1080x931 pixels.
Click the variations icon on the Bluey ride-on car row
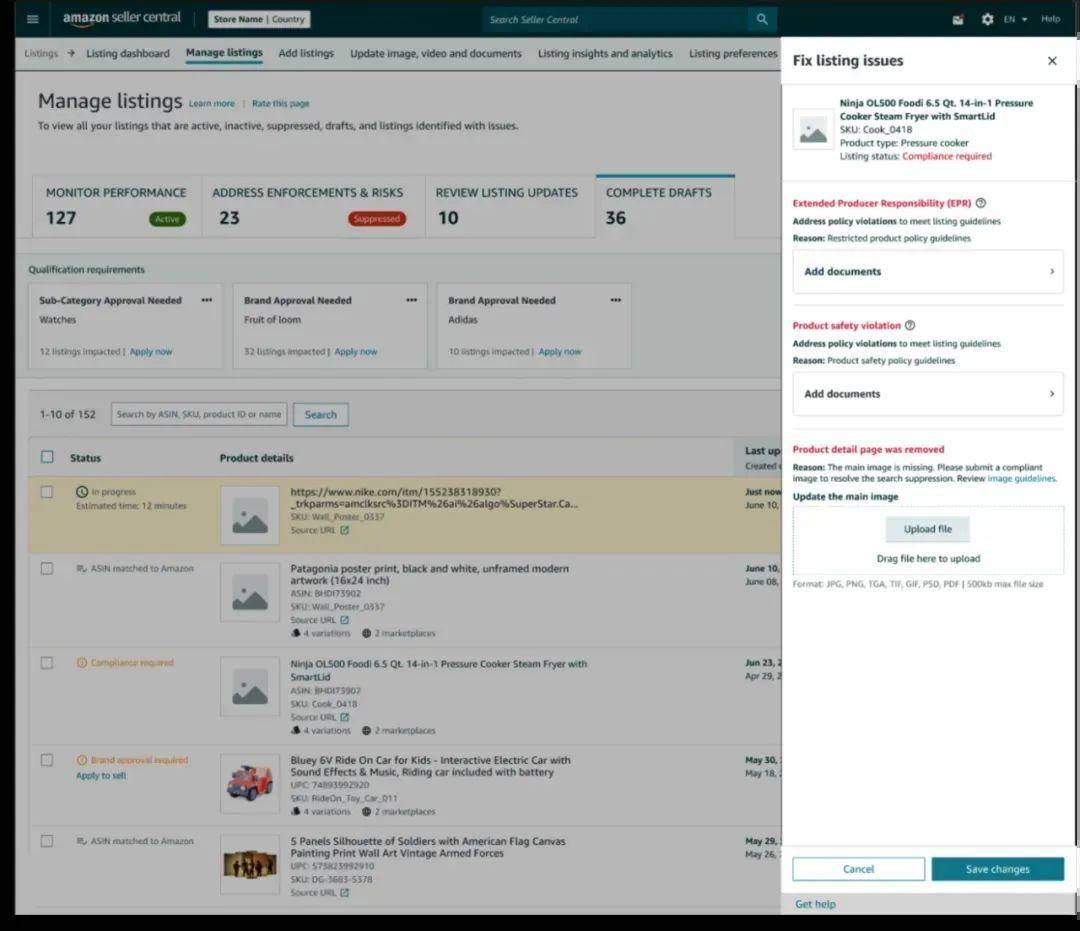[295, 811]
